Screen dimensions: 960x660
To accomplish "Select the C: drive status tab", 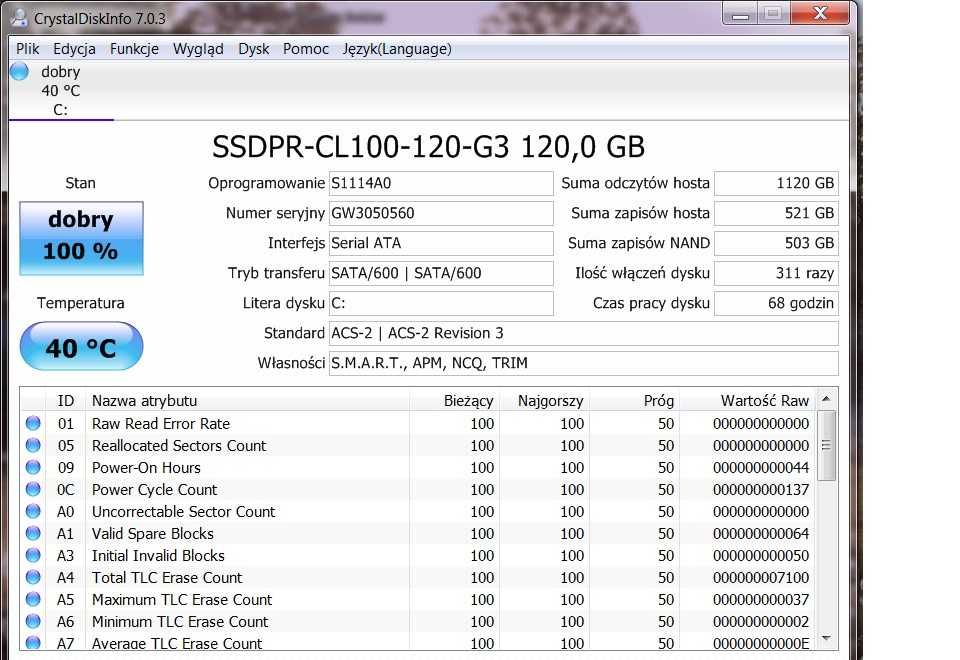I will [x=61, y=91].
